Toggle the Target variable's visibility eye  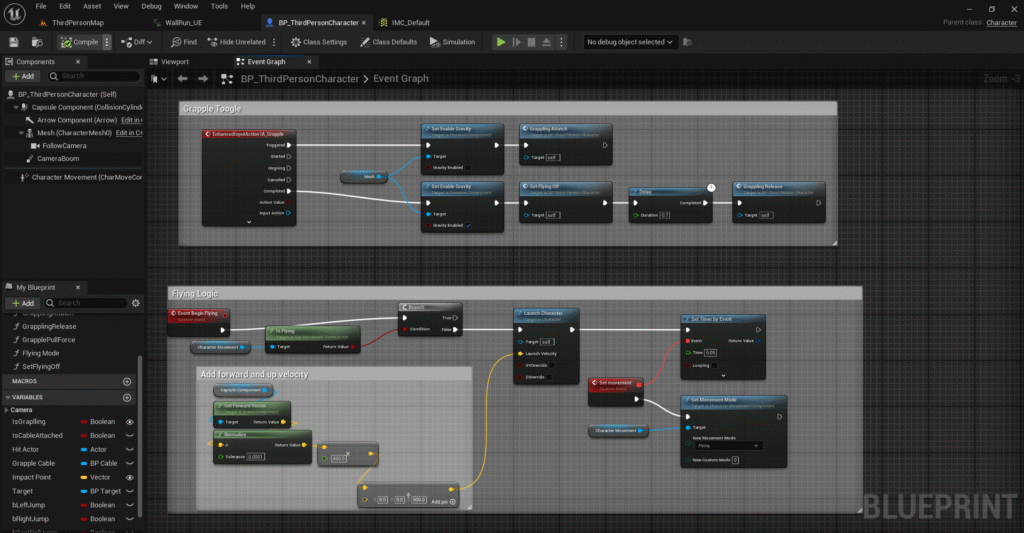click(x=130, y=491)
